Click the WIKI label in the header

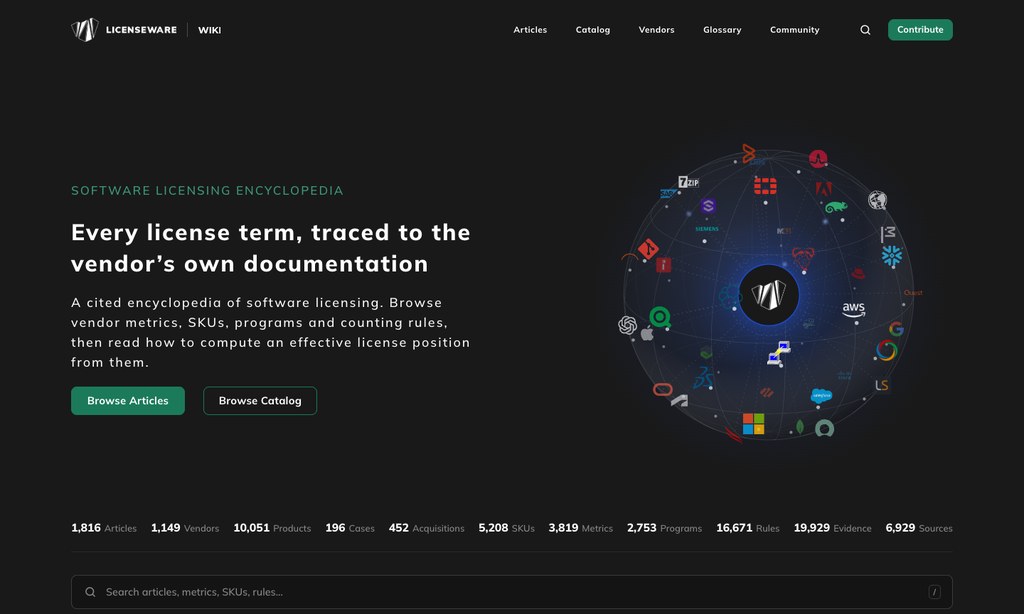[x=210, y=30]
